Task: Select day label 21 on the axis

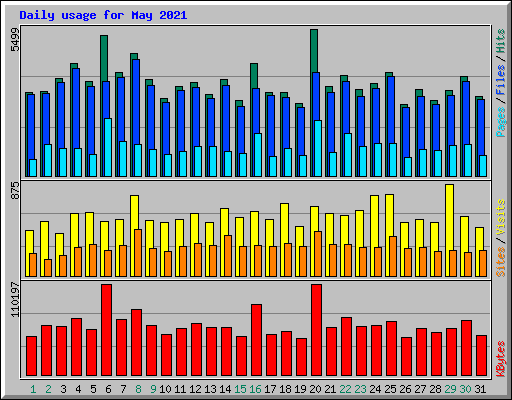Action: (330, 389)
